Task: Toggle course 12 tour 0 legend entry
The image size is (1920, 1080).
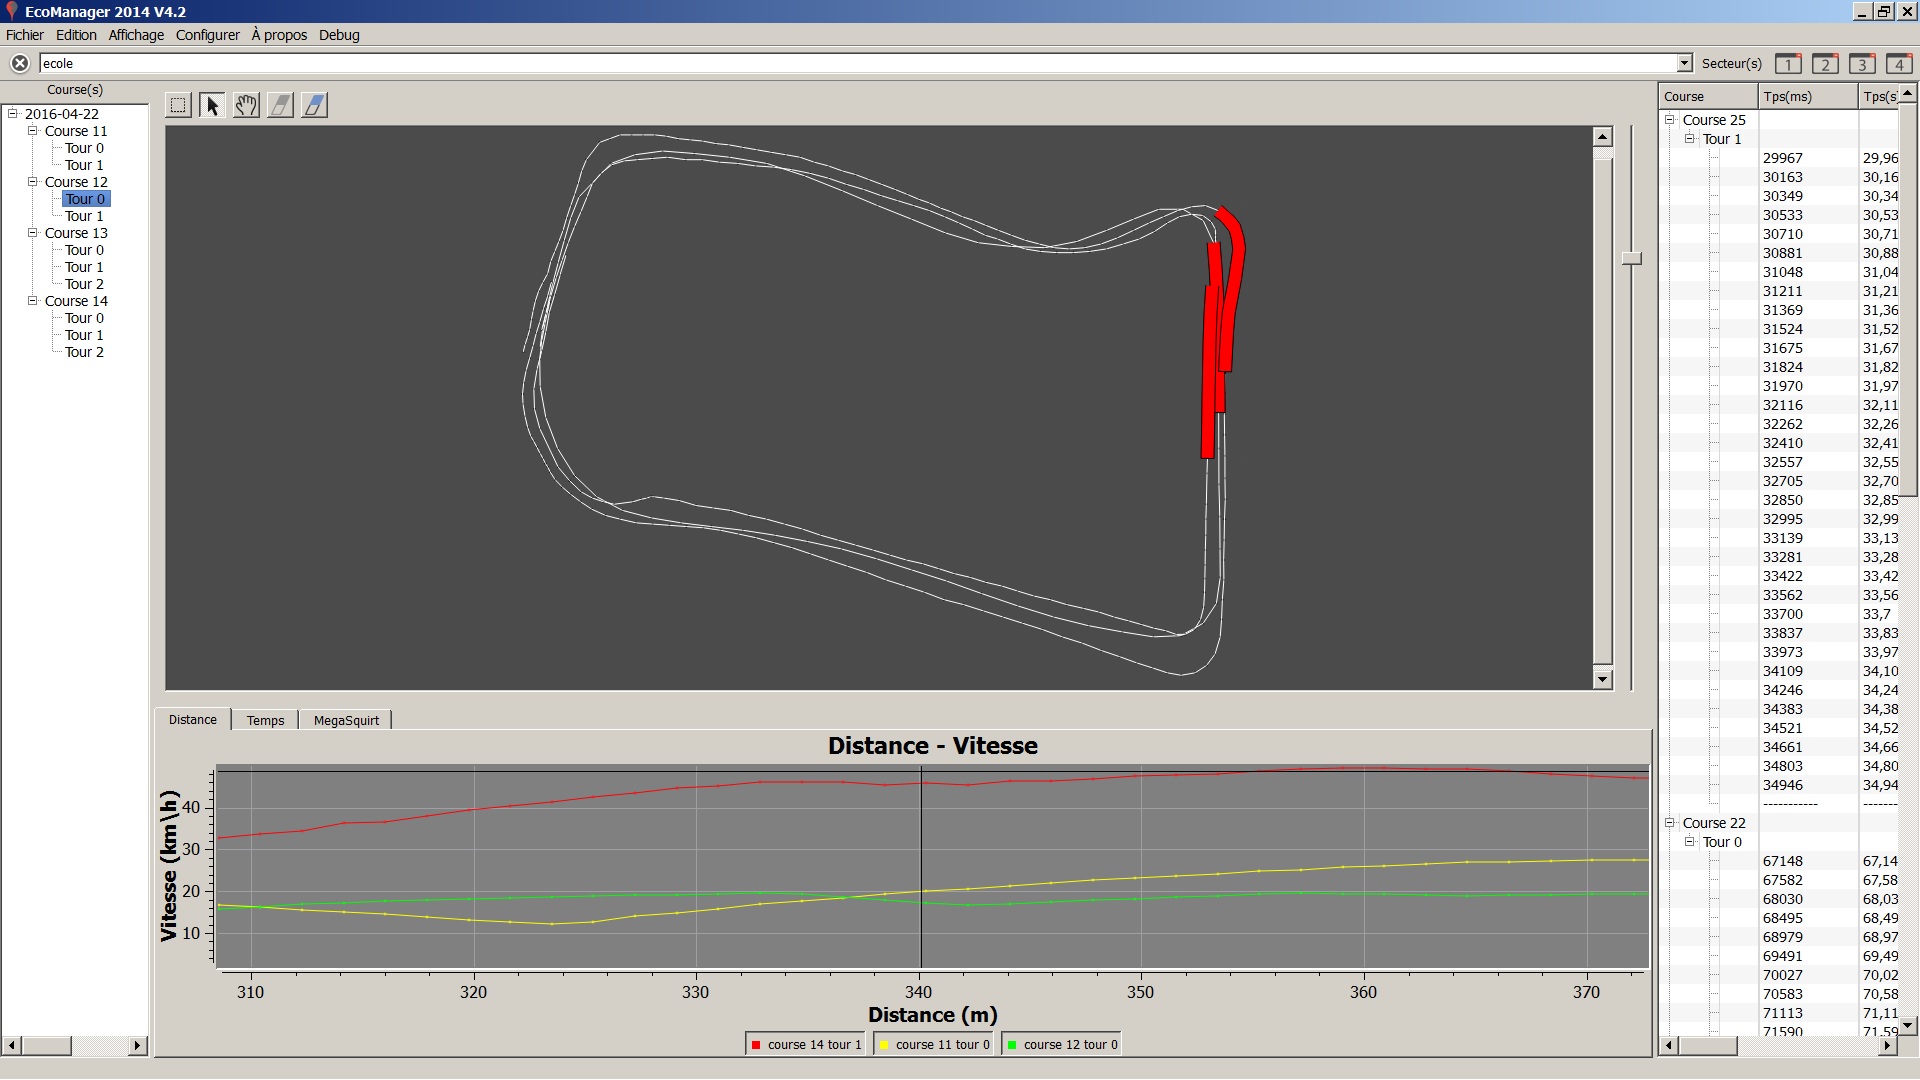Action: 1062,1044
